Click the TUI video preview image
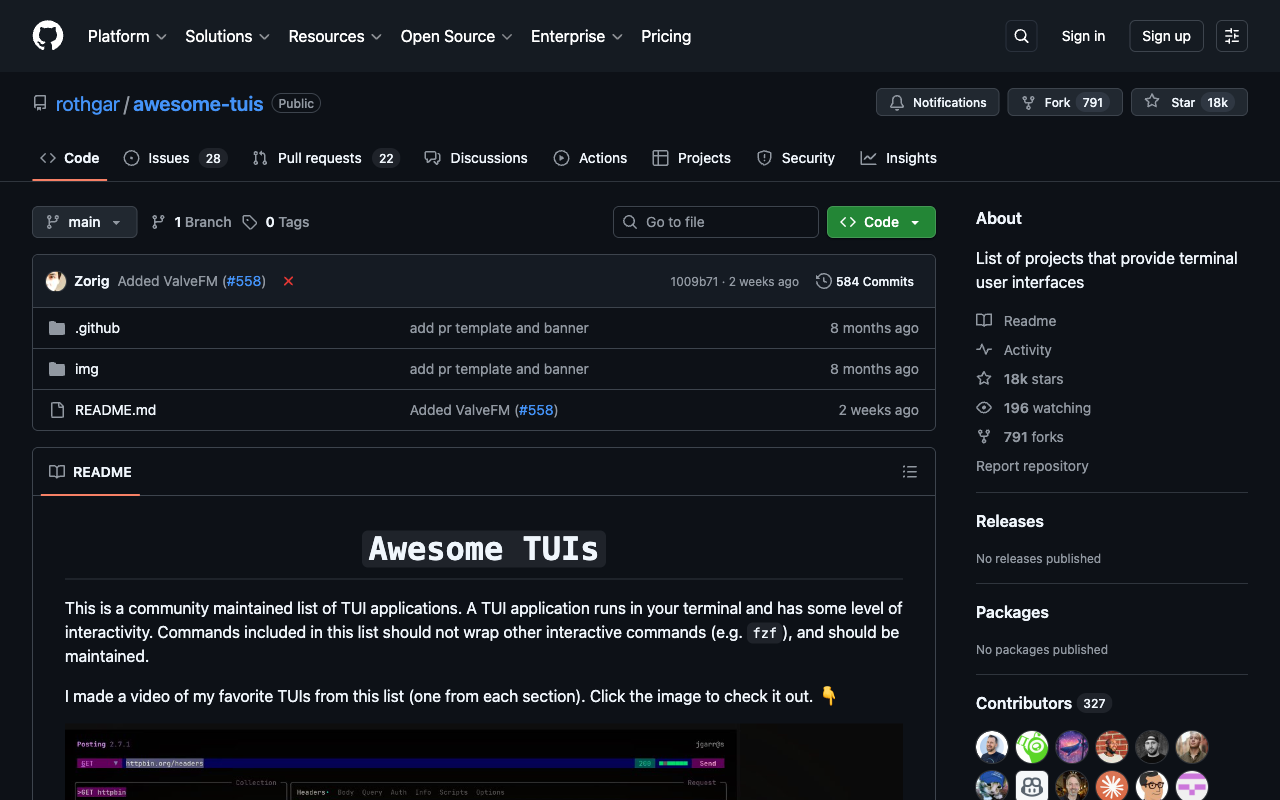This screenshot has height=800, width=1280. (484, 762)
